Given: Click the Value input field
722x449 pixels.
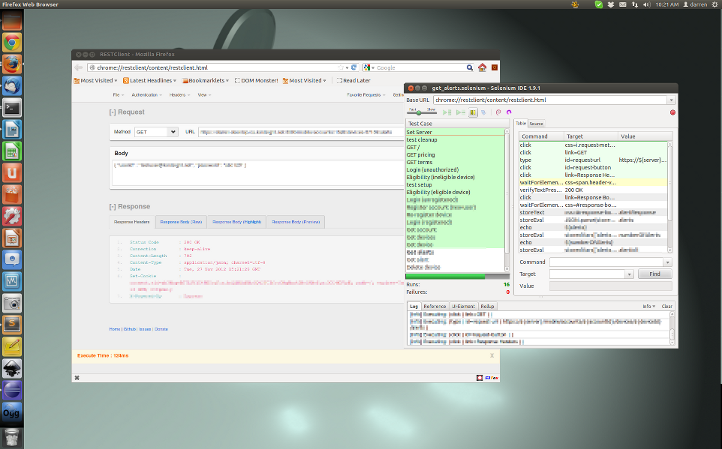Looking at the screenshot, I should (611, 286).
